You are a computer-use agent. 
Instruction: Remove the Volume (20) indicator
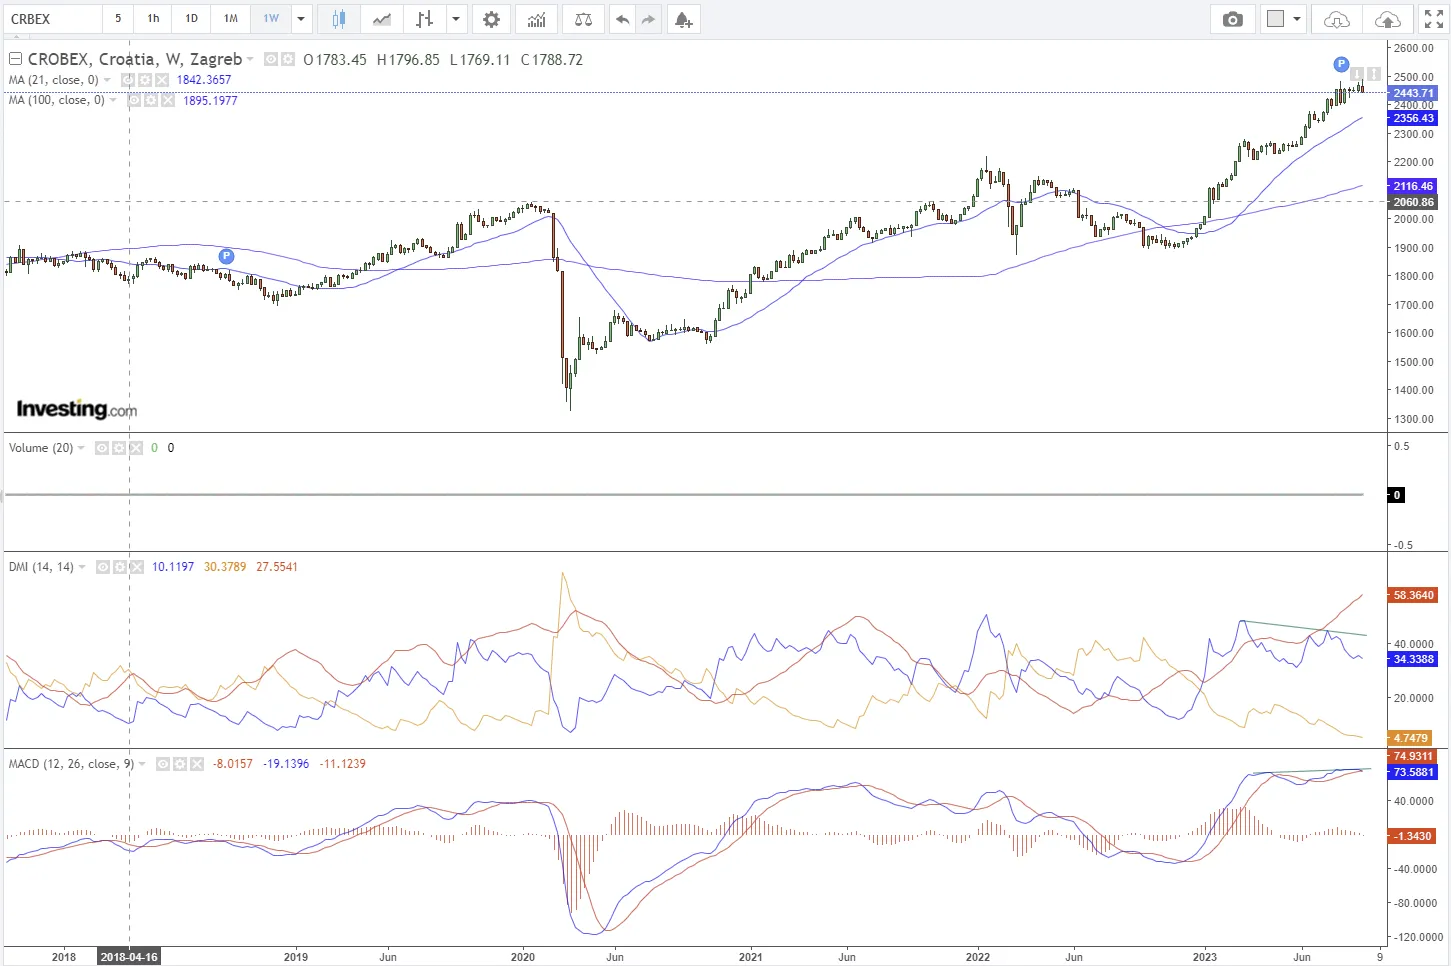point(135,448)
